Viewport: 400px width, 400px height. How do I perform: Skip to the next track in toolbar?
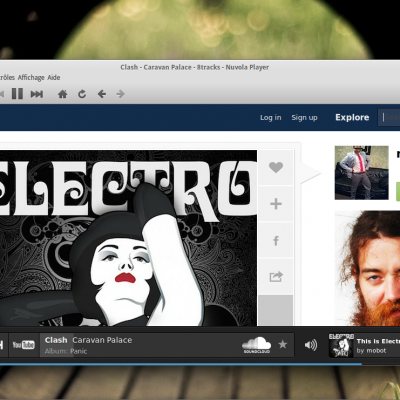[37, 94]
